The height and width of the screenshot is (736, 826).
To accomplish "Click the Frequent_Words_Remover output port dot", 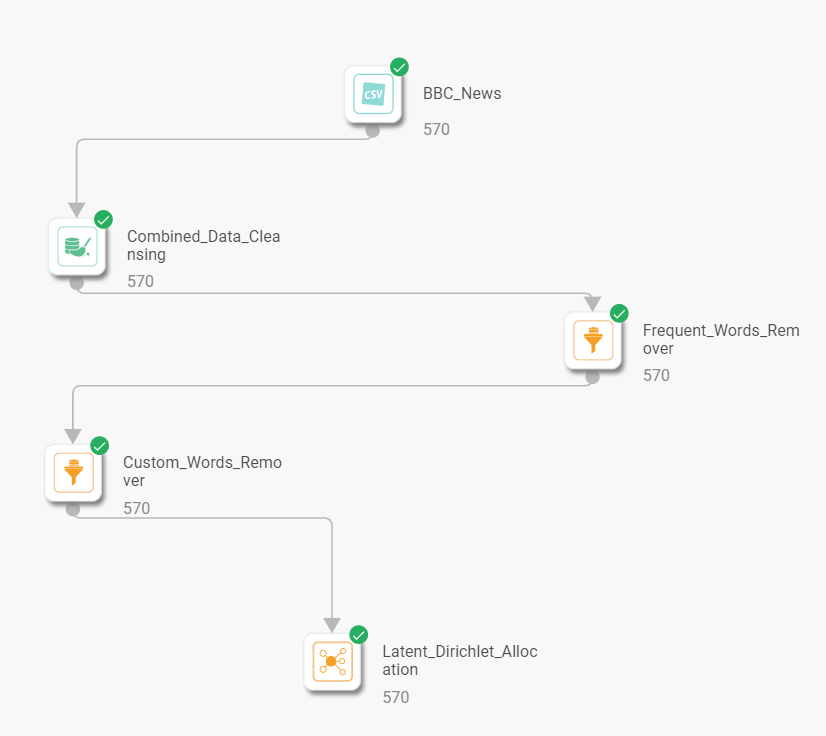I will (x=593, y=377).
